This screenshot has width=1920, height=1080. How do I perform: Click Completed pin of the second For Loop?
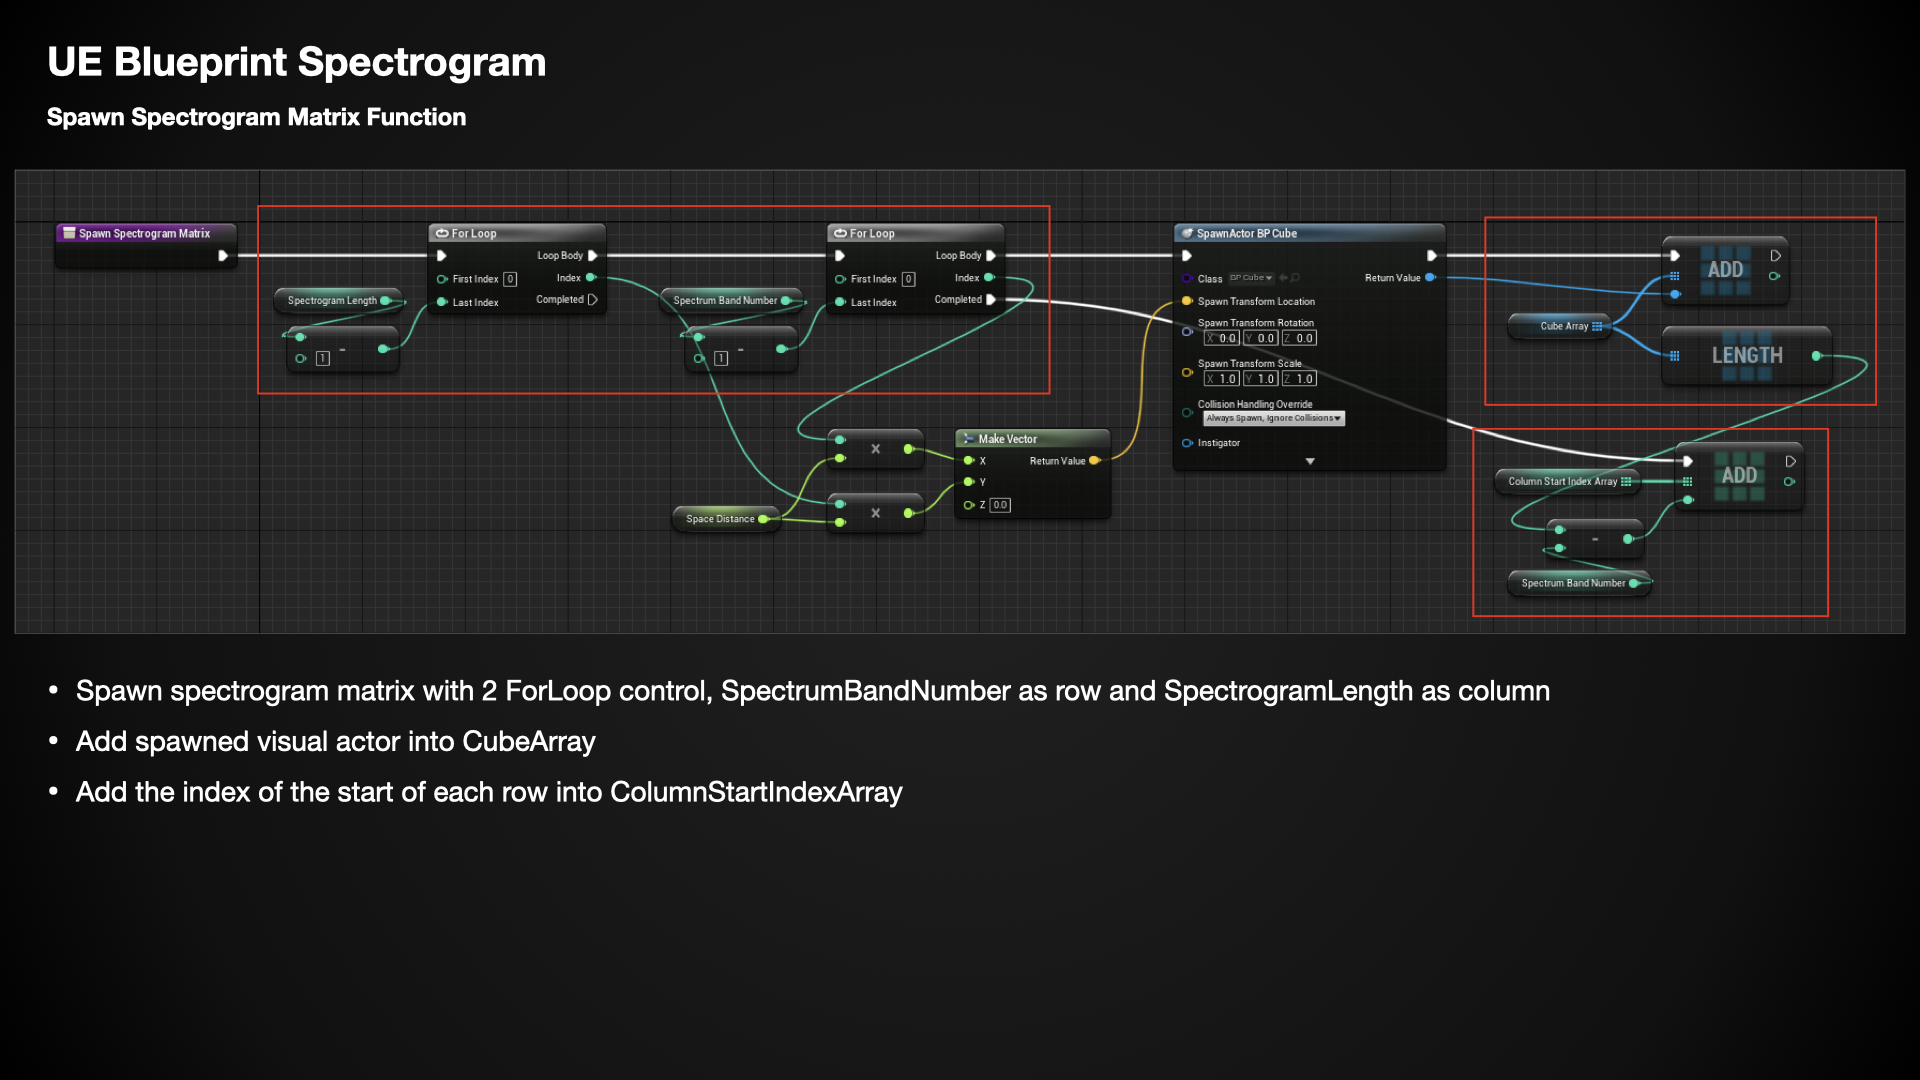[x=991, y=299]
